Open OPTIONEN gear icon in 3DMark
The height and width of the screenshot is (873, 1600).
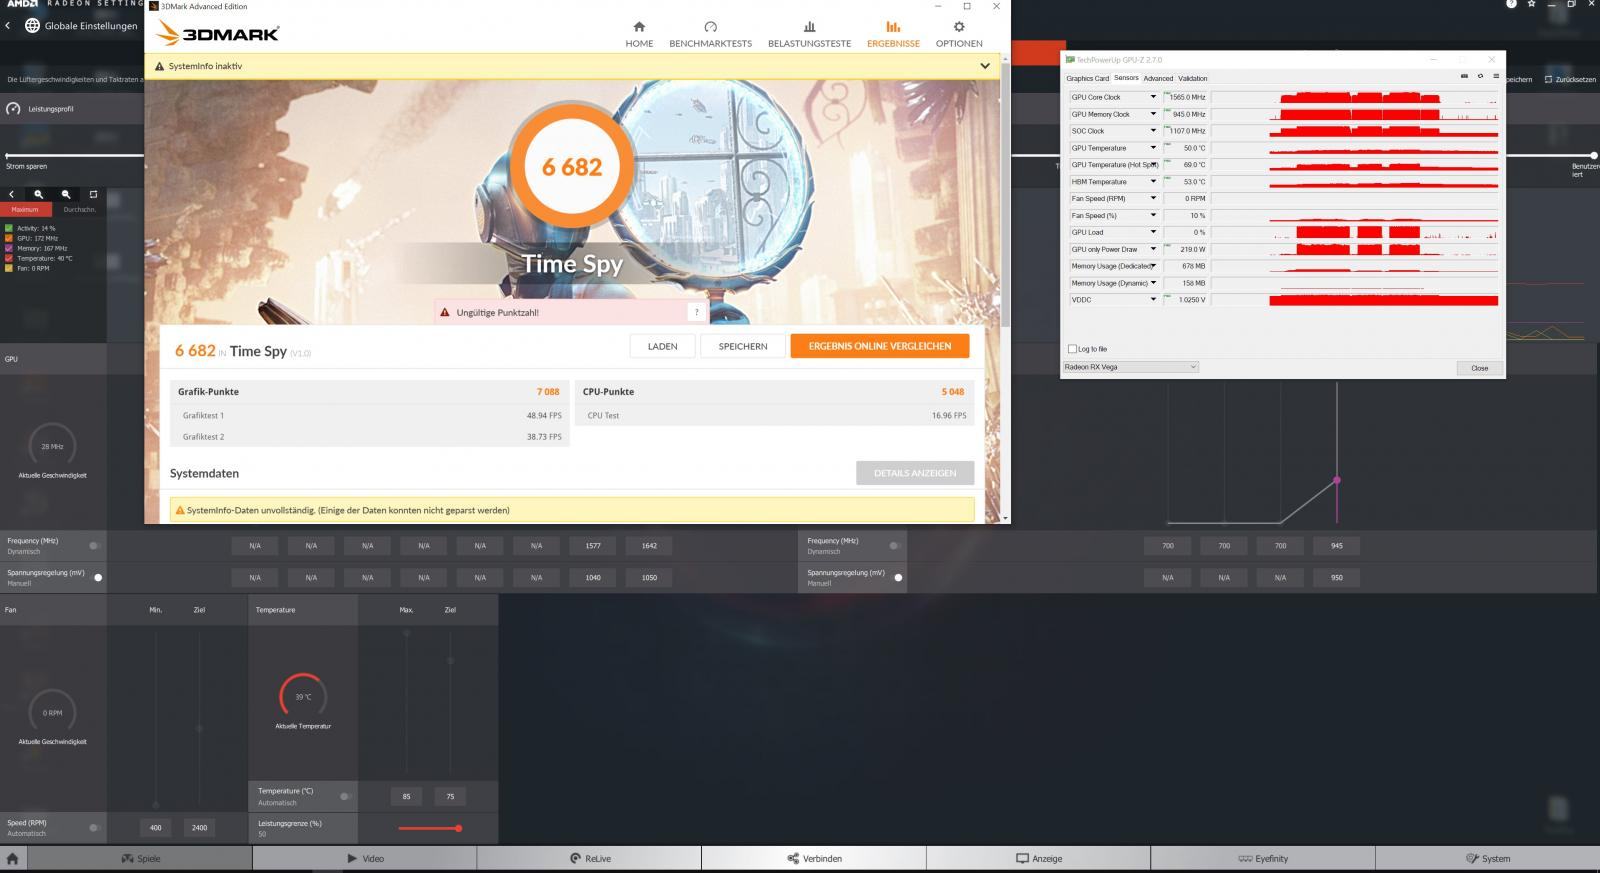pyautogui.click(x=959, y=27)
